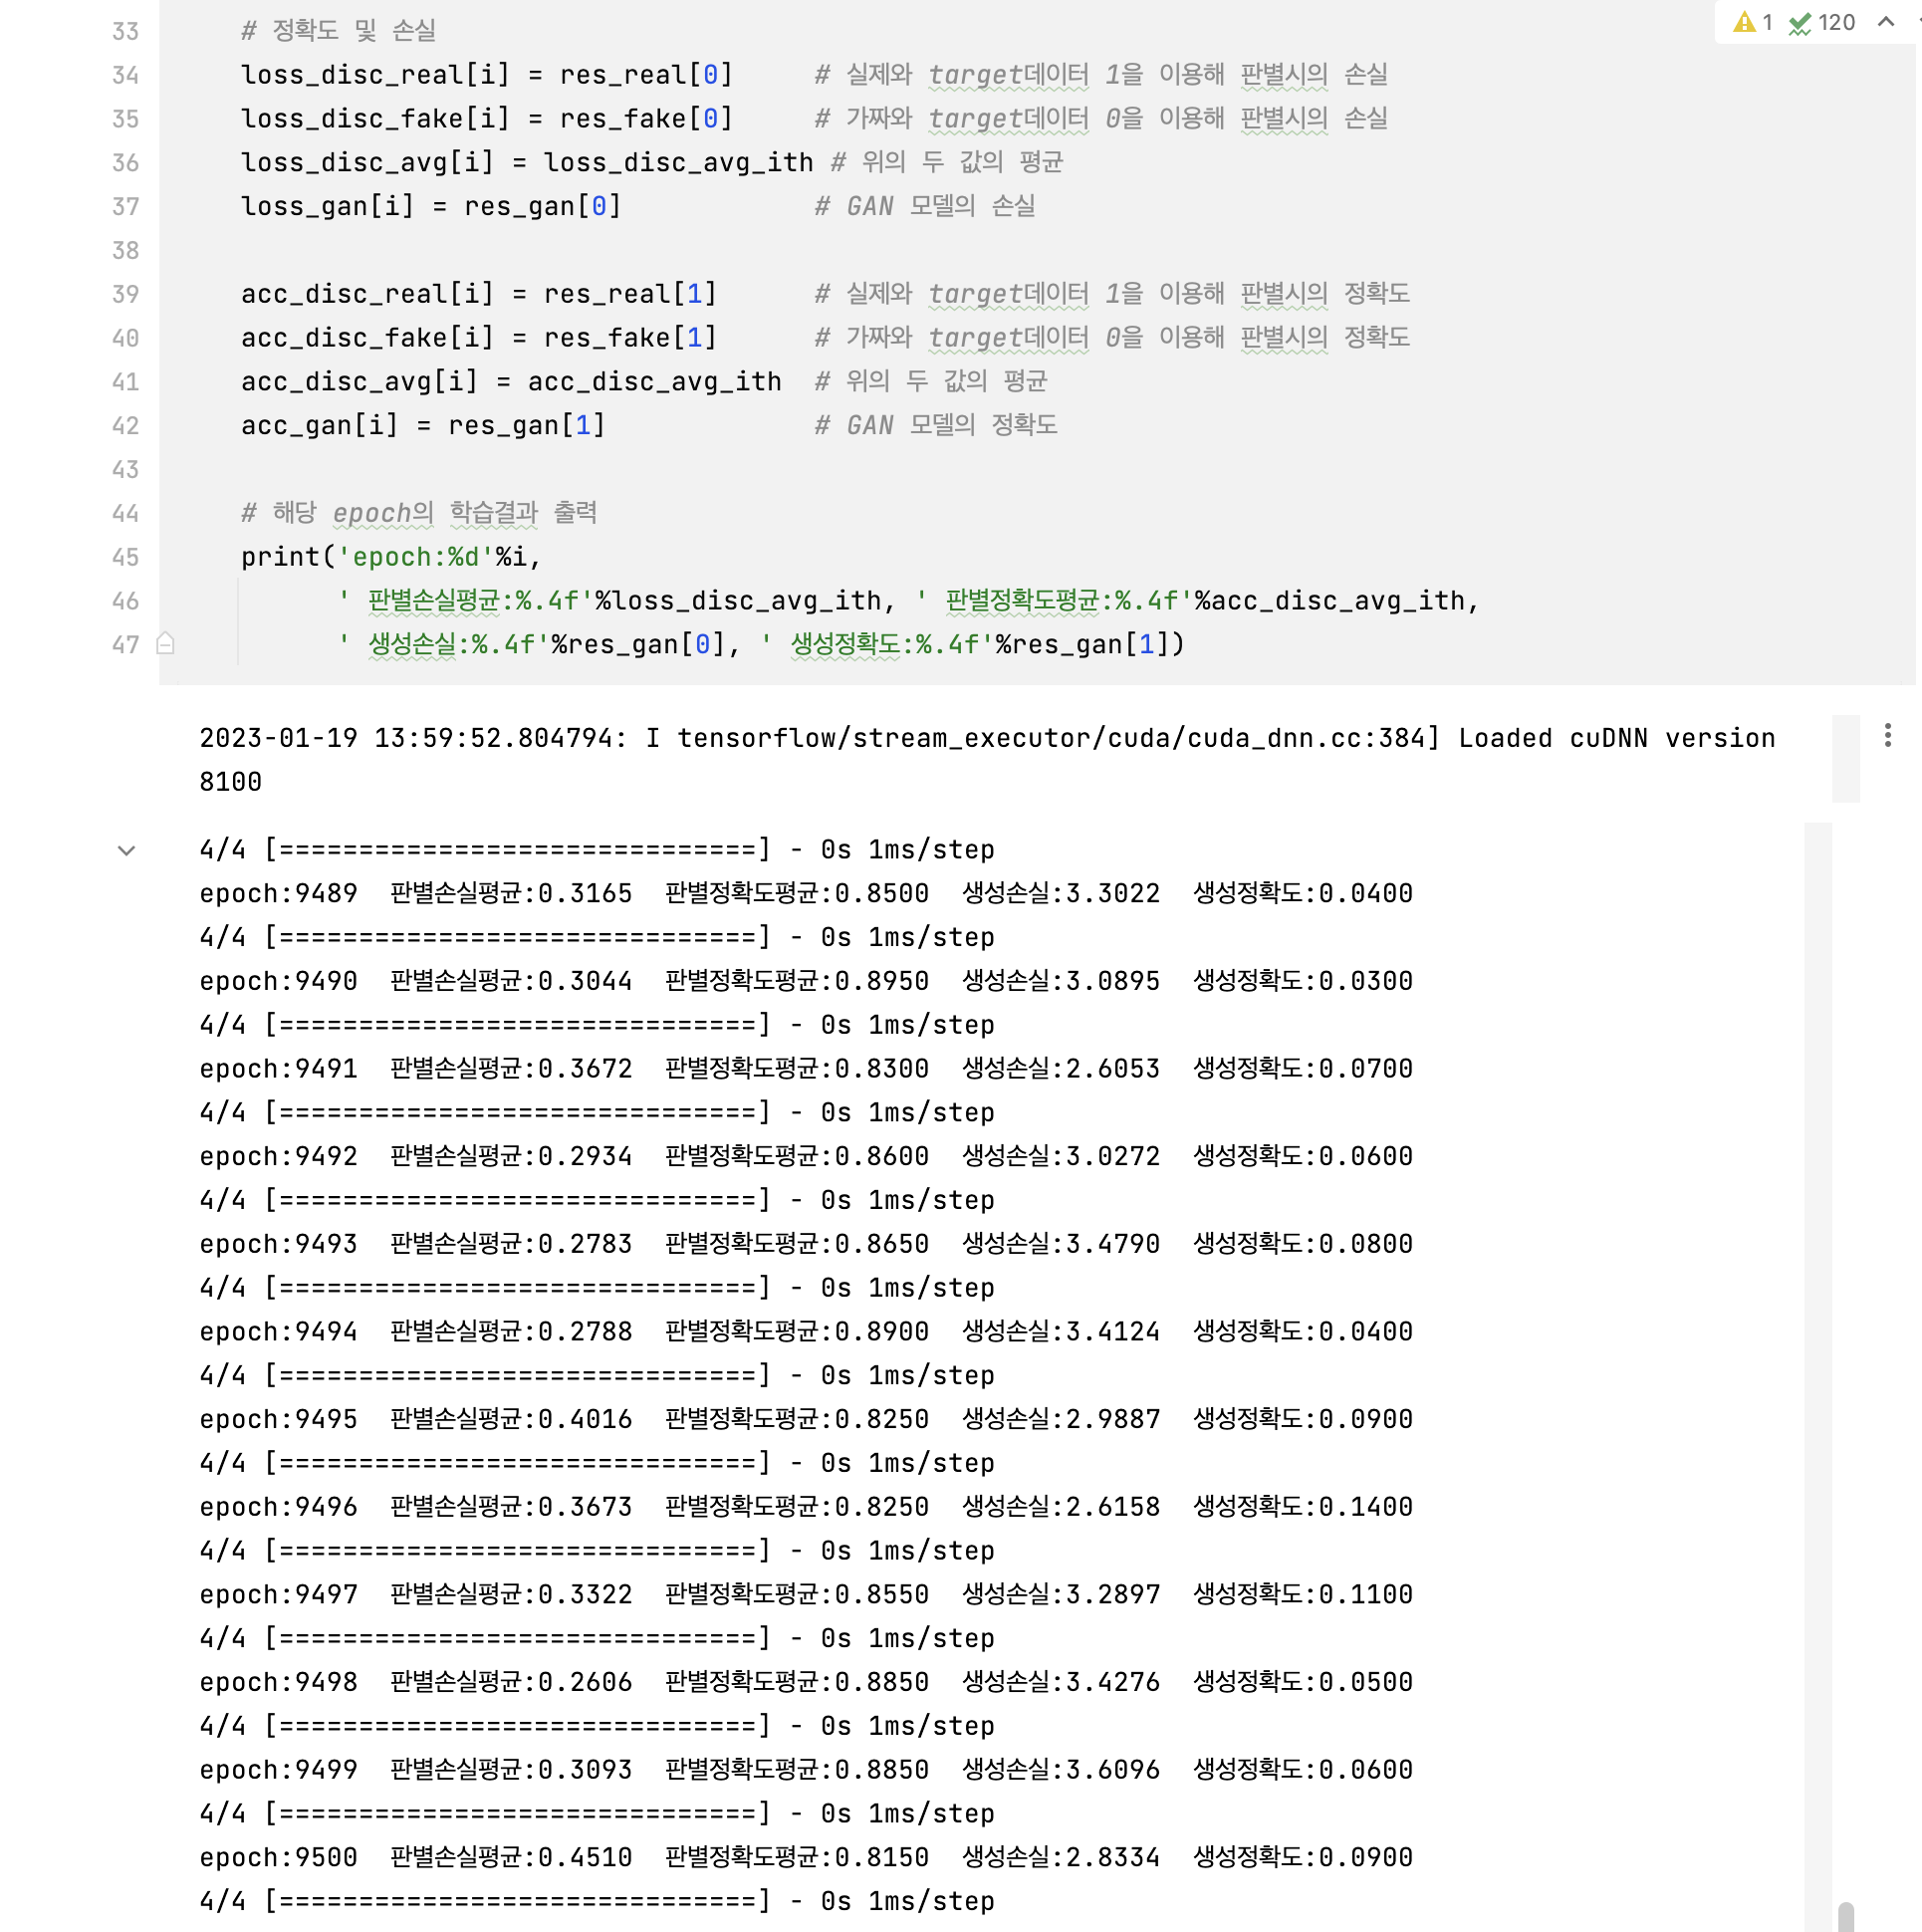Click the yellow warning indicator icon

click(1744, 23)
